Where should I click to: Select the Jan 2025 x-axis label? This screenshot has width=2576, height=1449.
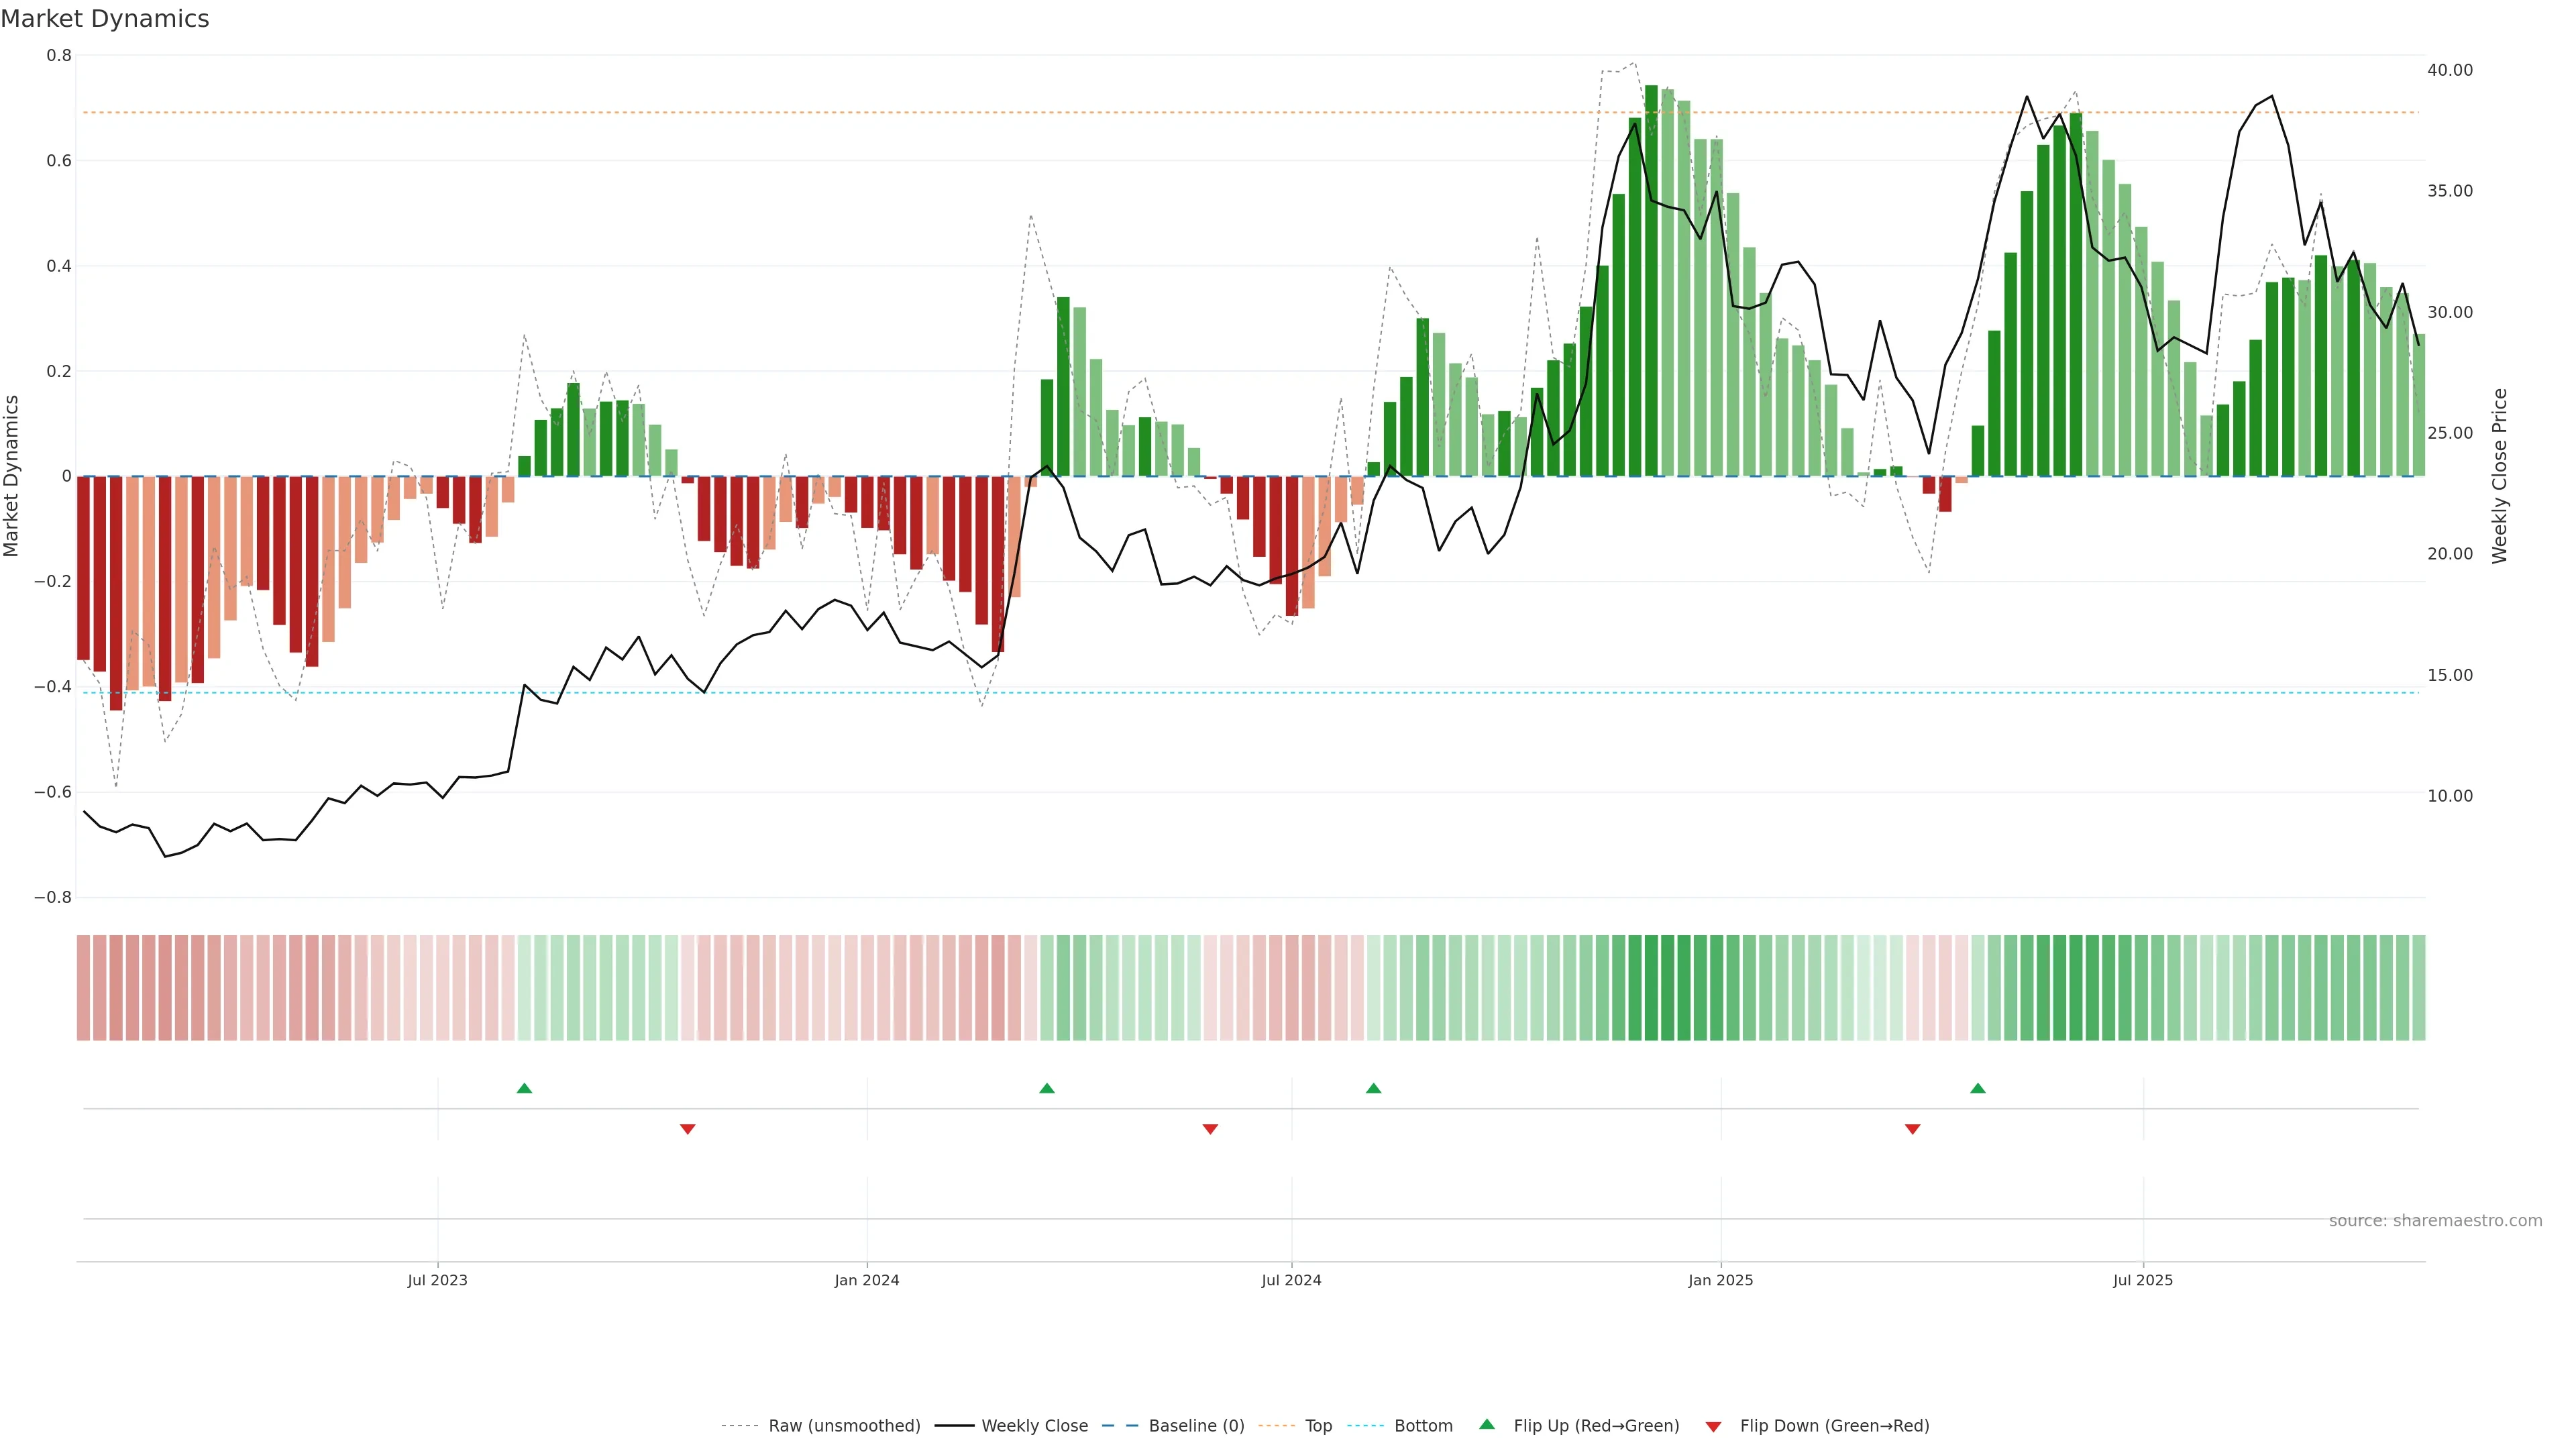point(1720,1280)
